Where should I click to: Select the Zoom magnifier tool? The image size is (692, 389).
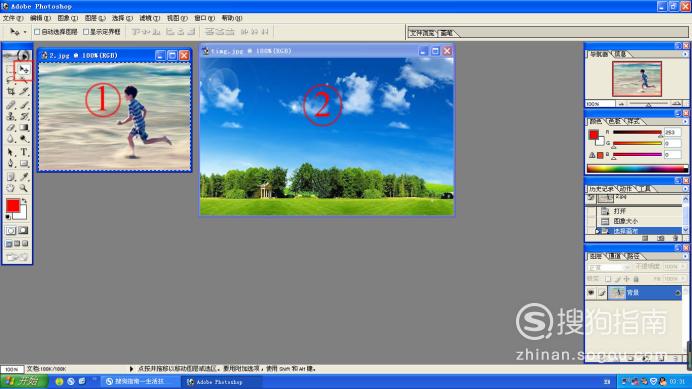click(x=23, y=189)
